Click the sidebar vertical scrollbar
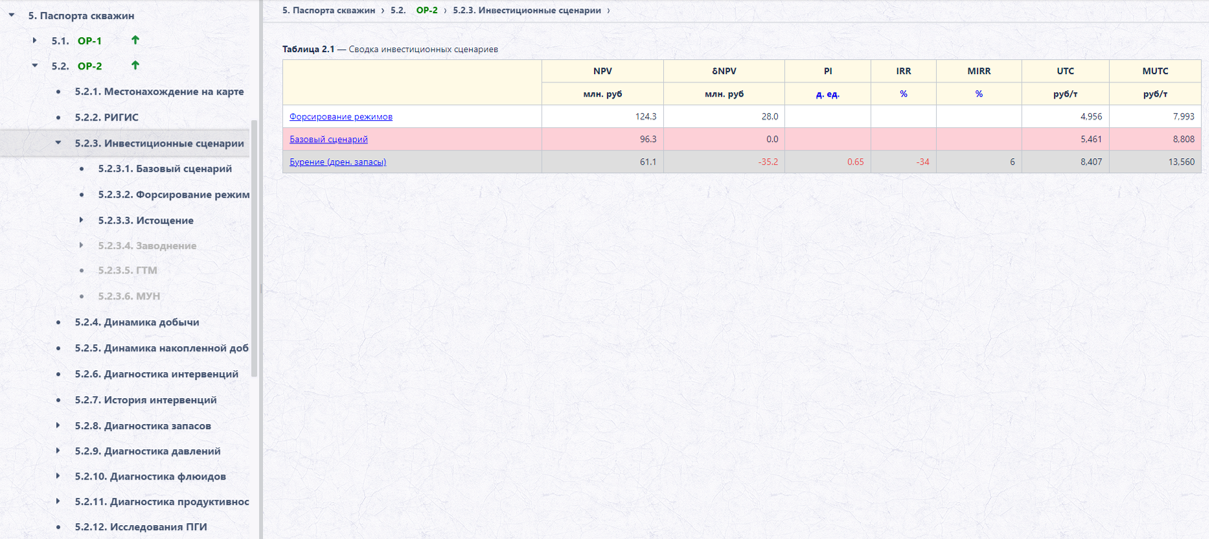The image size is (1209, 539). (254, 248)
